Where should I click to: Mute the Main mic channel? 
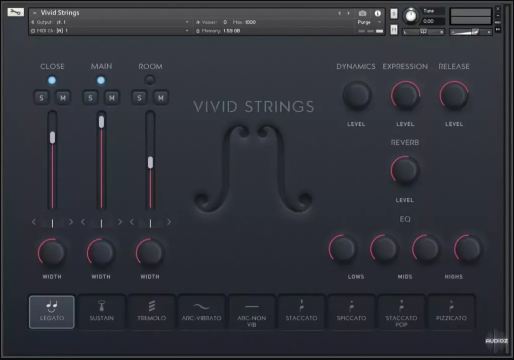coord(112,98)
